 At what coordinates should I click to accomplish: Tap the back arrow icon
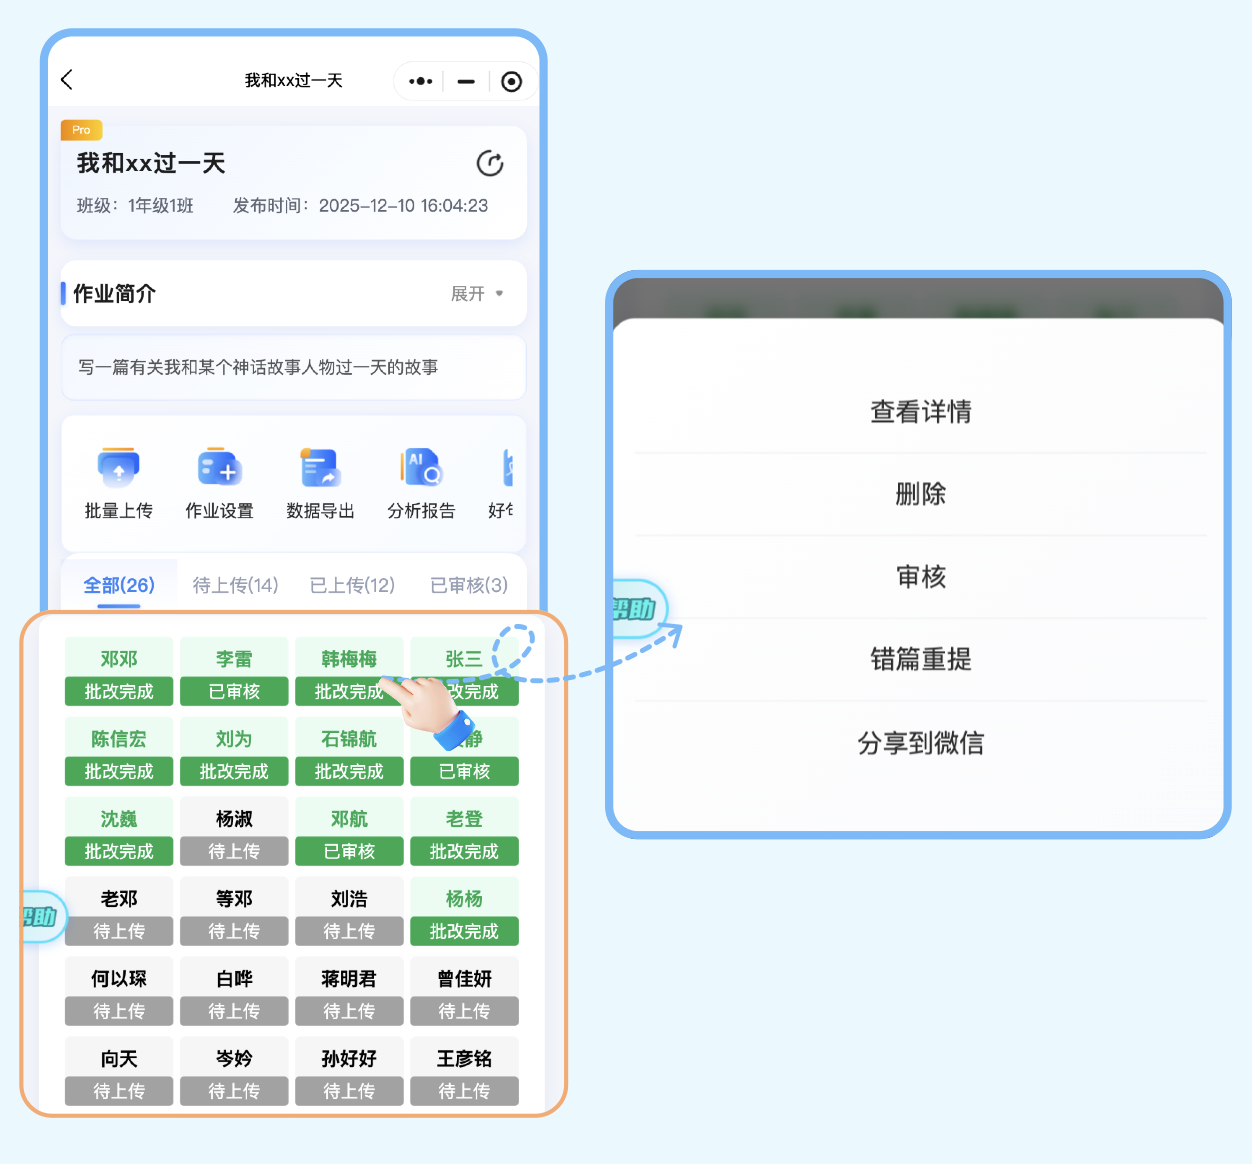tap(67, 80)
